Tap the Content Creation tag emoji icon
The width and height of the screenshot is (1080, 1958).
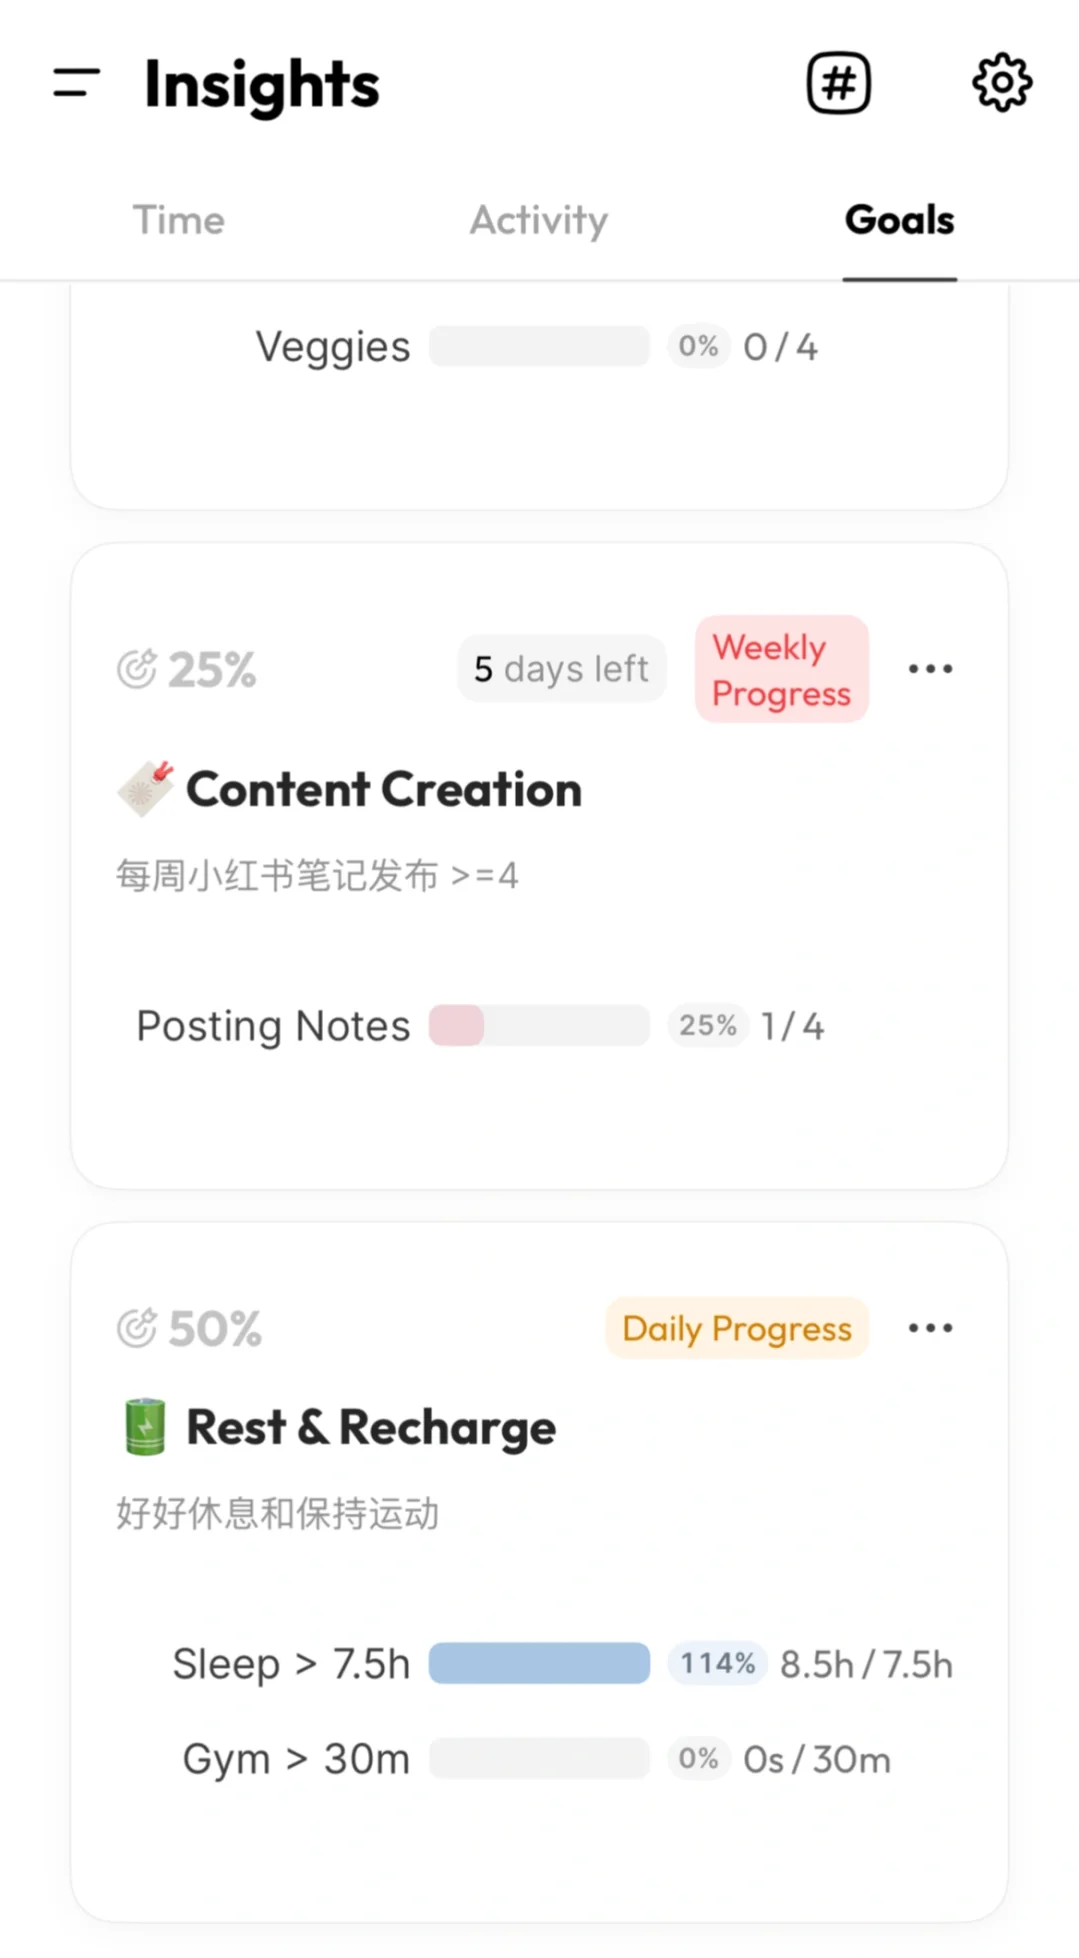tap(146, 788)
